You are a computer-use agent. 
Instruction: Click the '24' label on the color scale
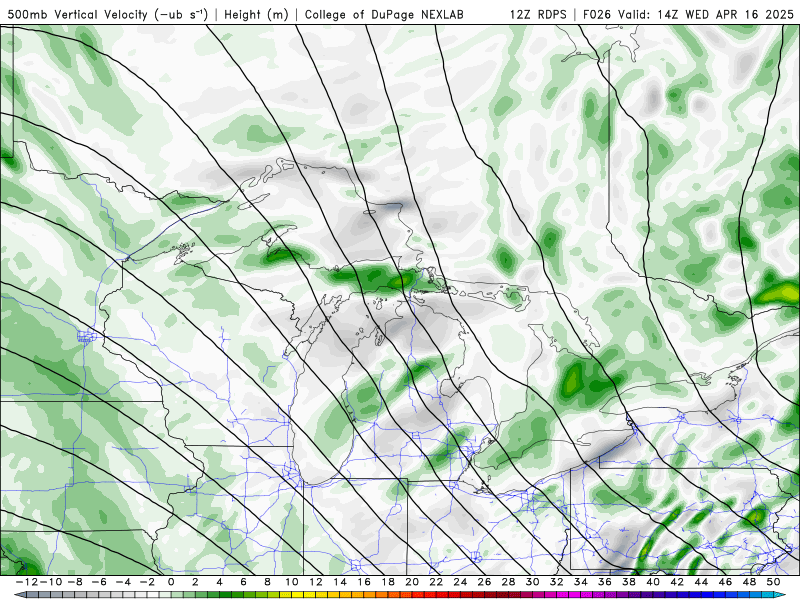460,582
